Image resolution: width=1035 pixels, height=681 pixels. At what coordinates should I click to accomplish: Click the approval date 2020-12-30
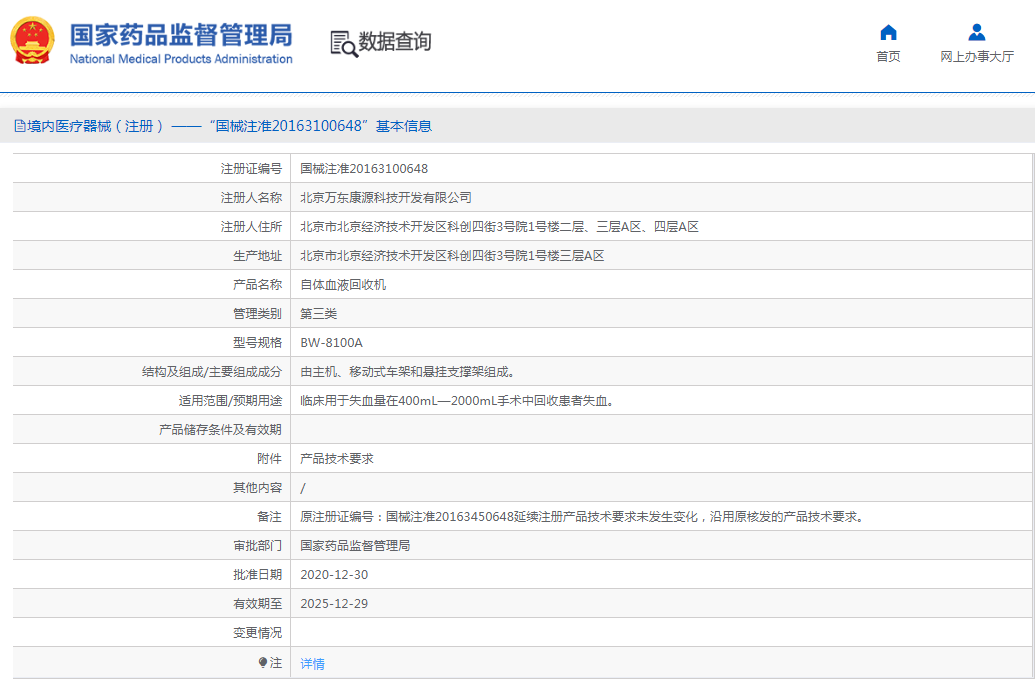(334, 575)
